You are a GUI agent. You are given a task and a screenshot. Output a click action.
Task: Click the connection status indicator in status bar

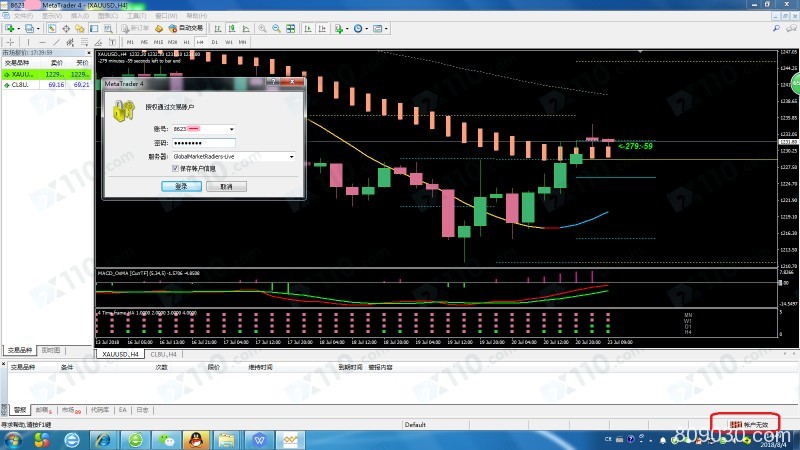coord(748,424)
